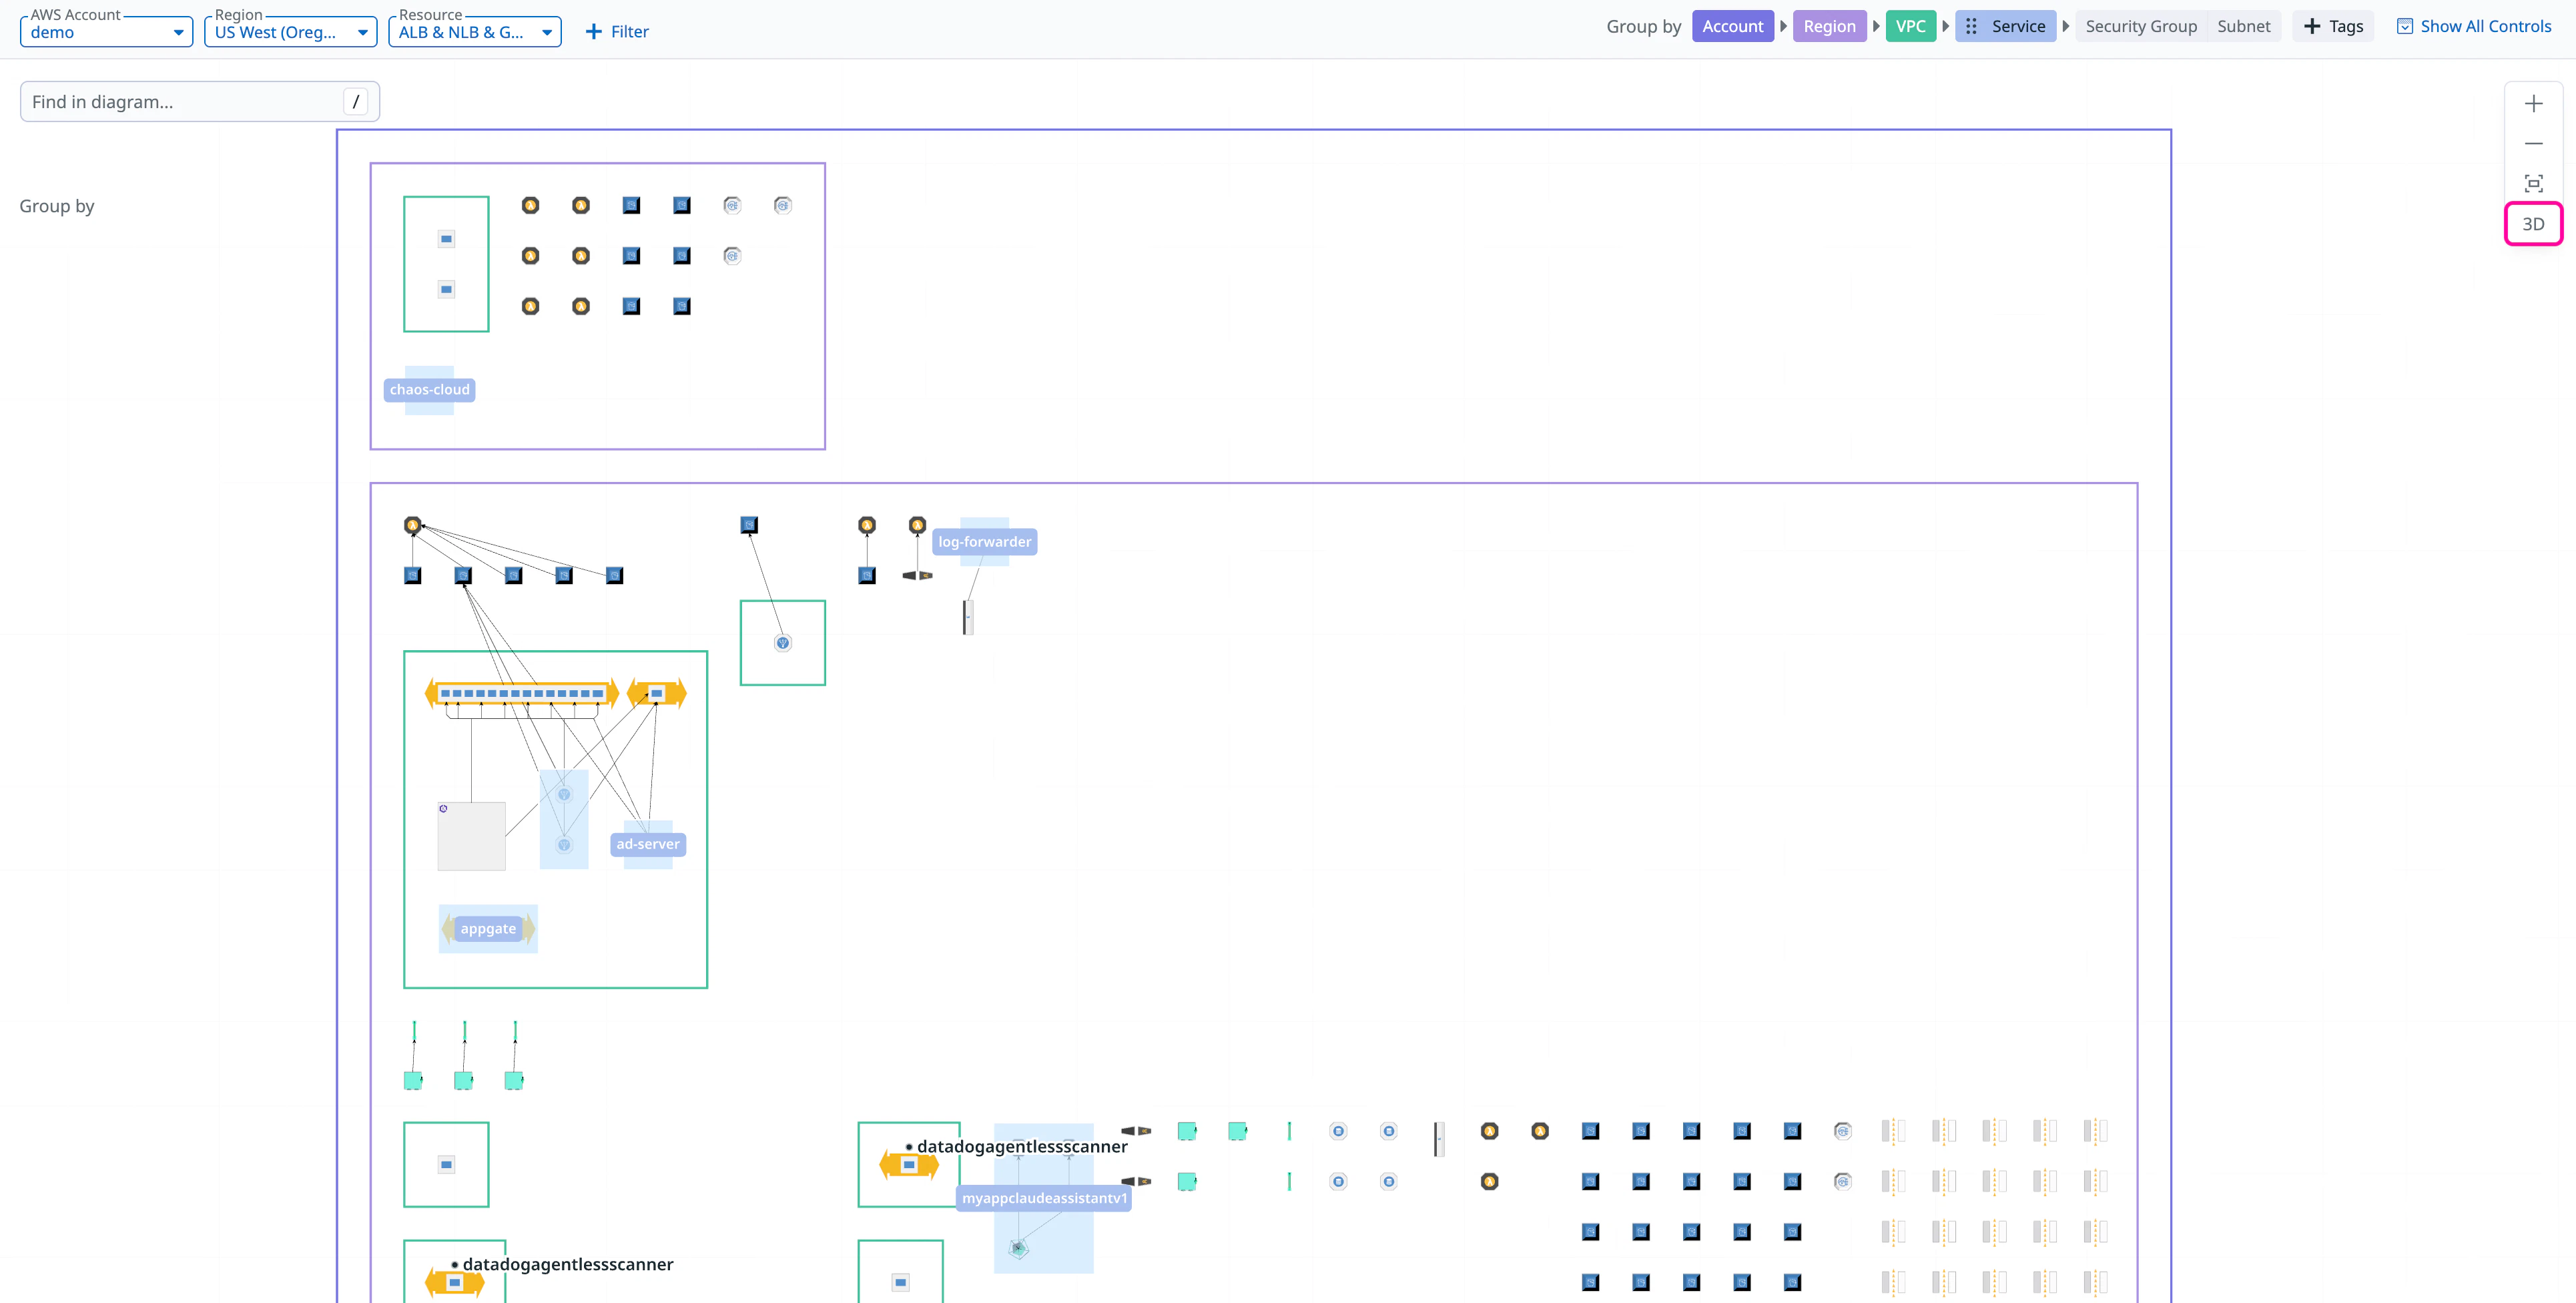This screenshot has width=2576, height=1303.
Task: Expand the Region dropdown
Action: [290, 32]
